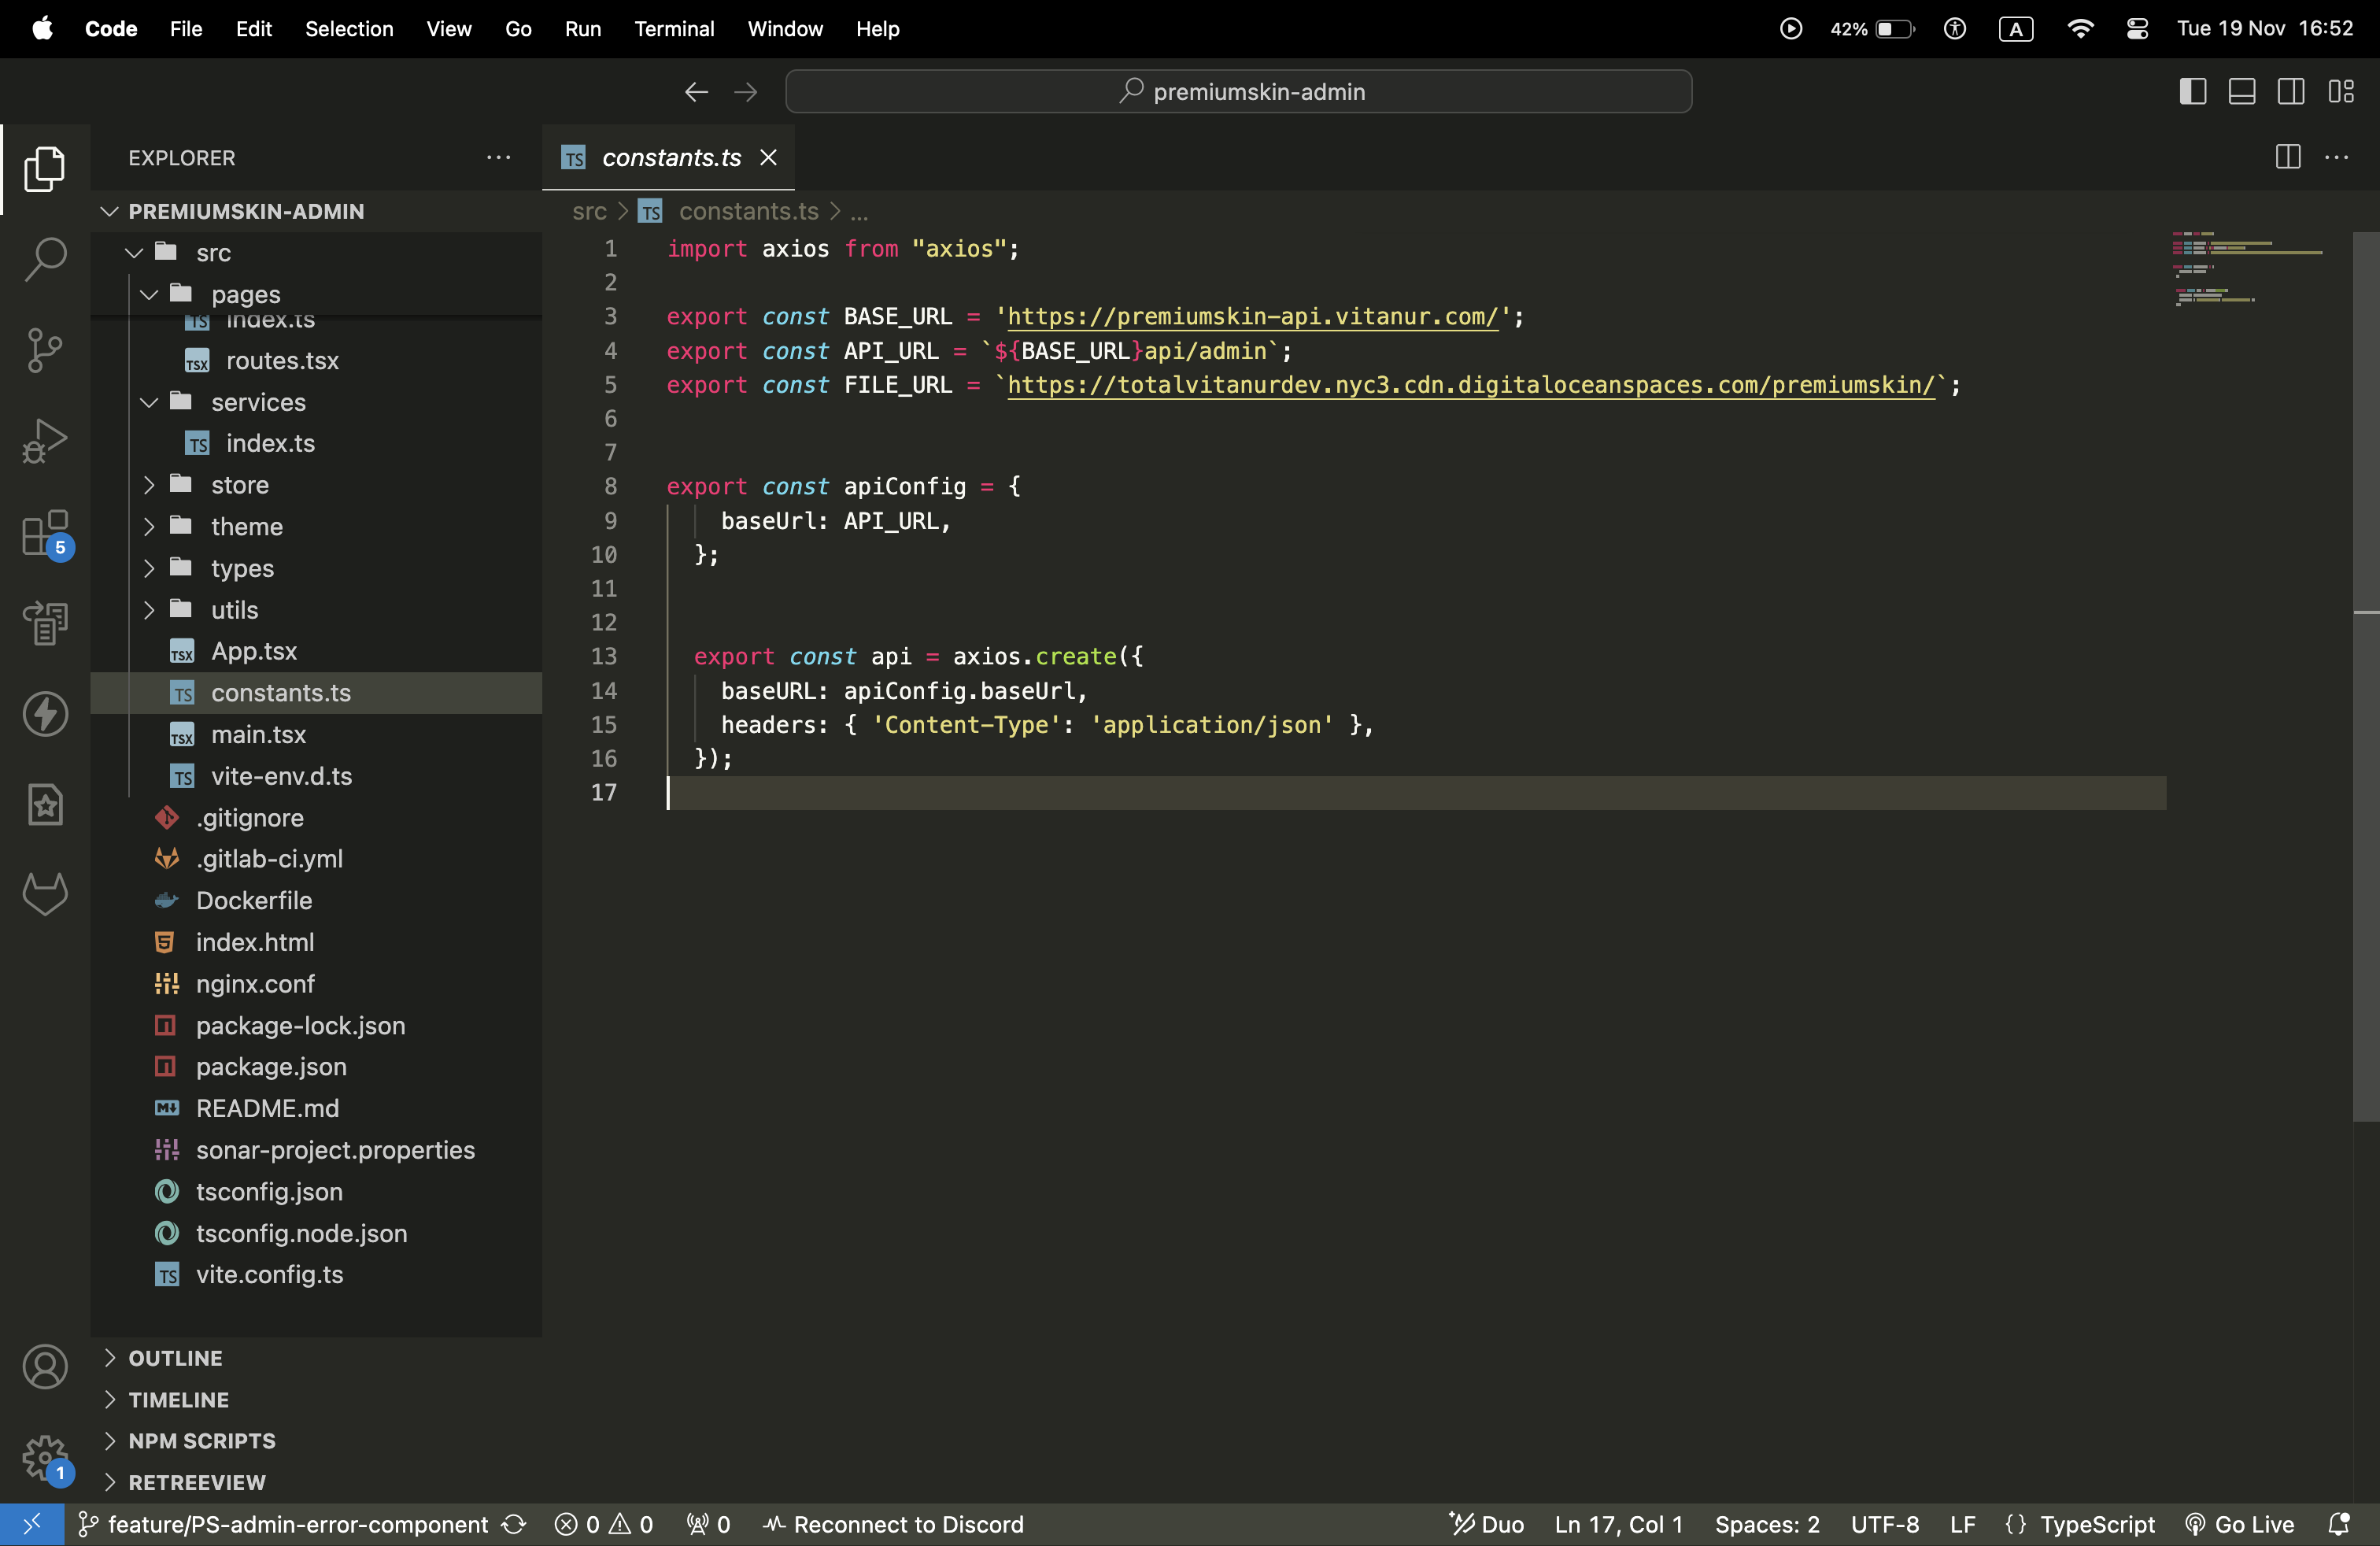This screenshot has width=2380, height=1546.
Task: Open the Selection menu
Action: (349, 29)
